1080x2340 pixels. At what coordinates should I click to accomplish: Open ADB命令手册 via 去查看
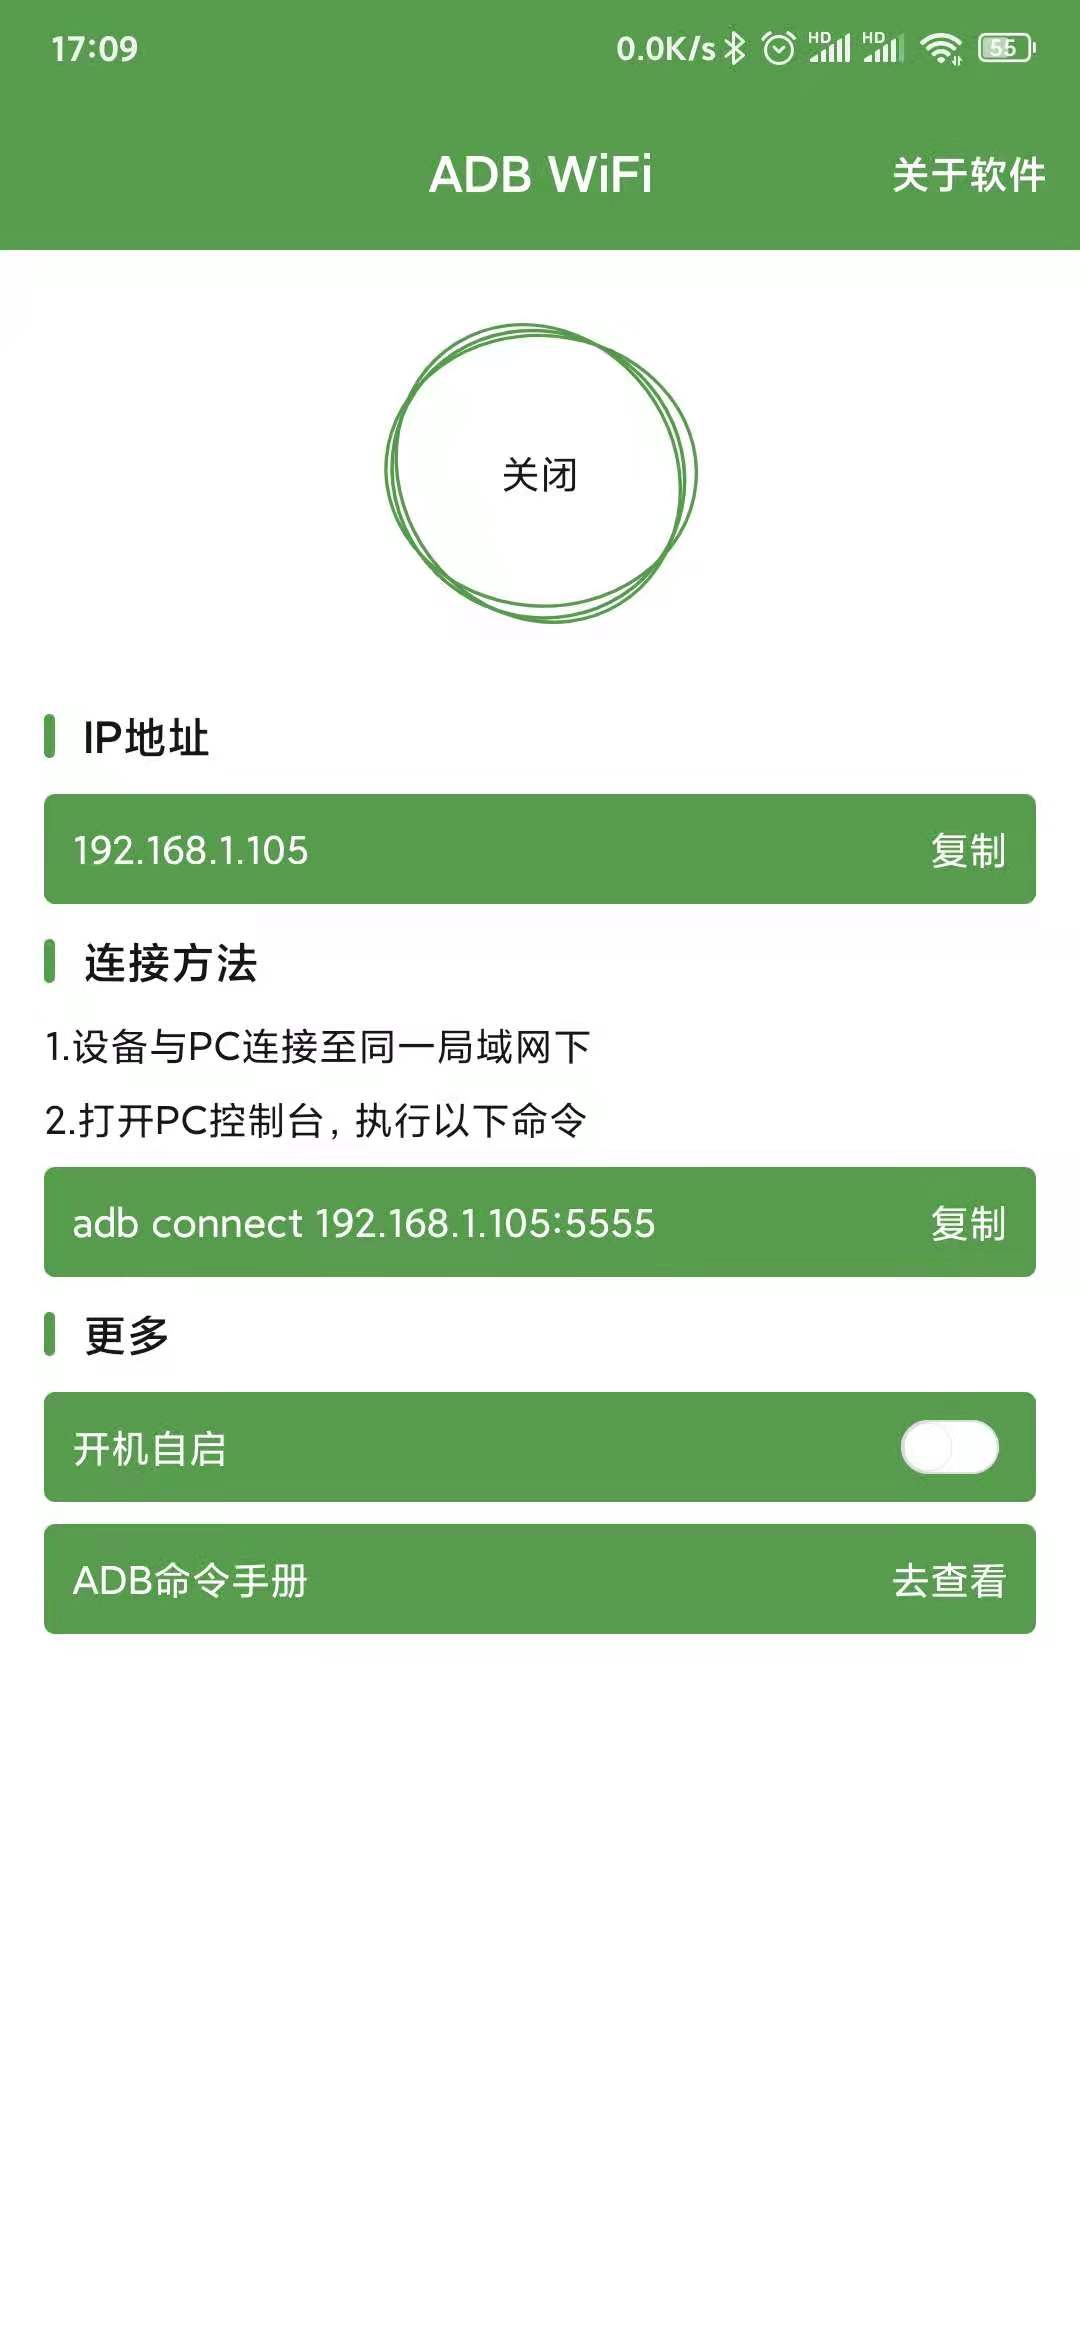pyautogui.click(x=950, y=1580)
